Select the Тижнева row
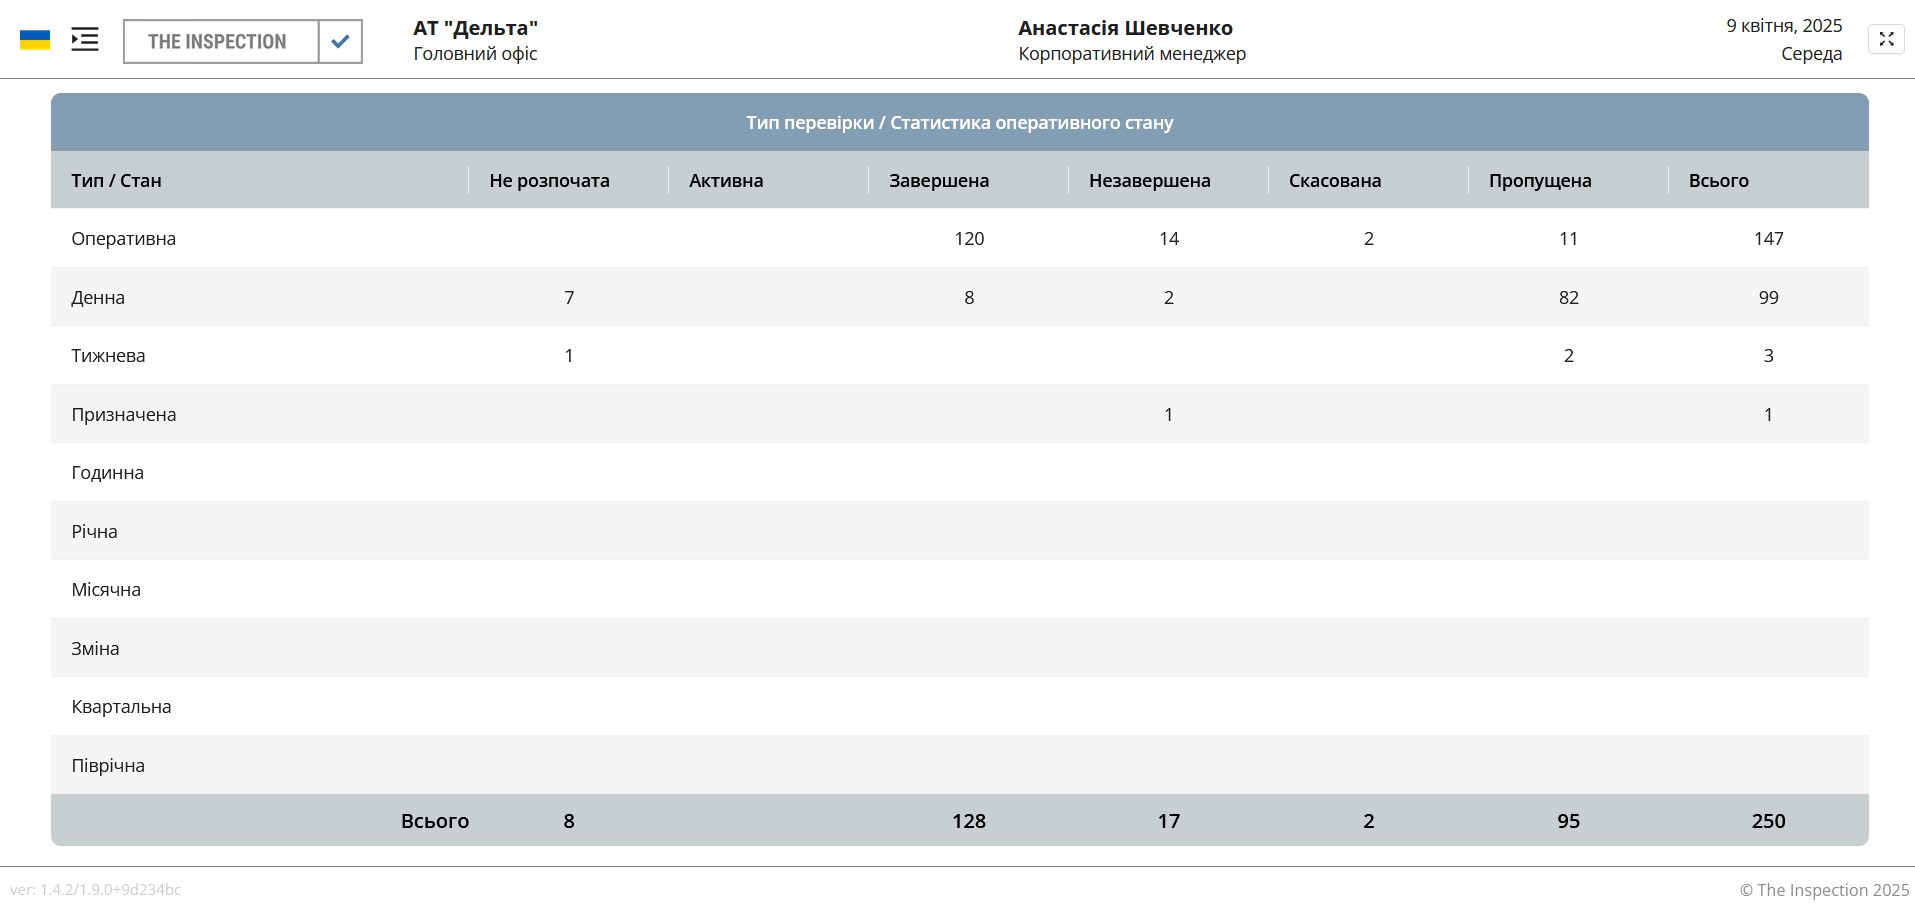The image size is (1915, 907). click(x=107, y=355)
